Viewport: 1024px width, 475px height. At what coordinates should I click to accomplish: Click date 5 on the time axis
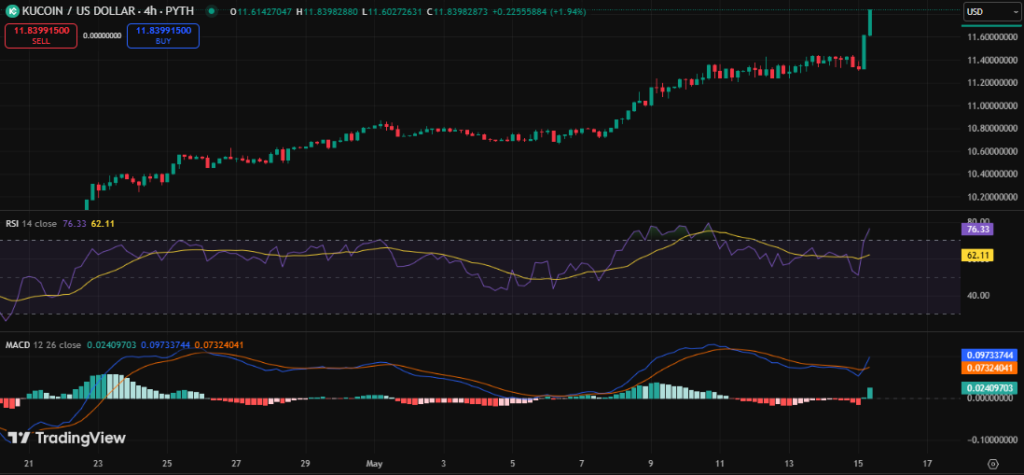coord(513,463)
